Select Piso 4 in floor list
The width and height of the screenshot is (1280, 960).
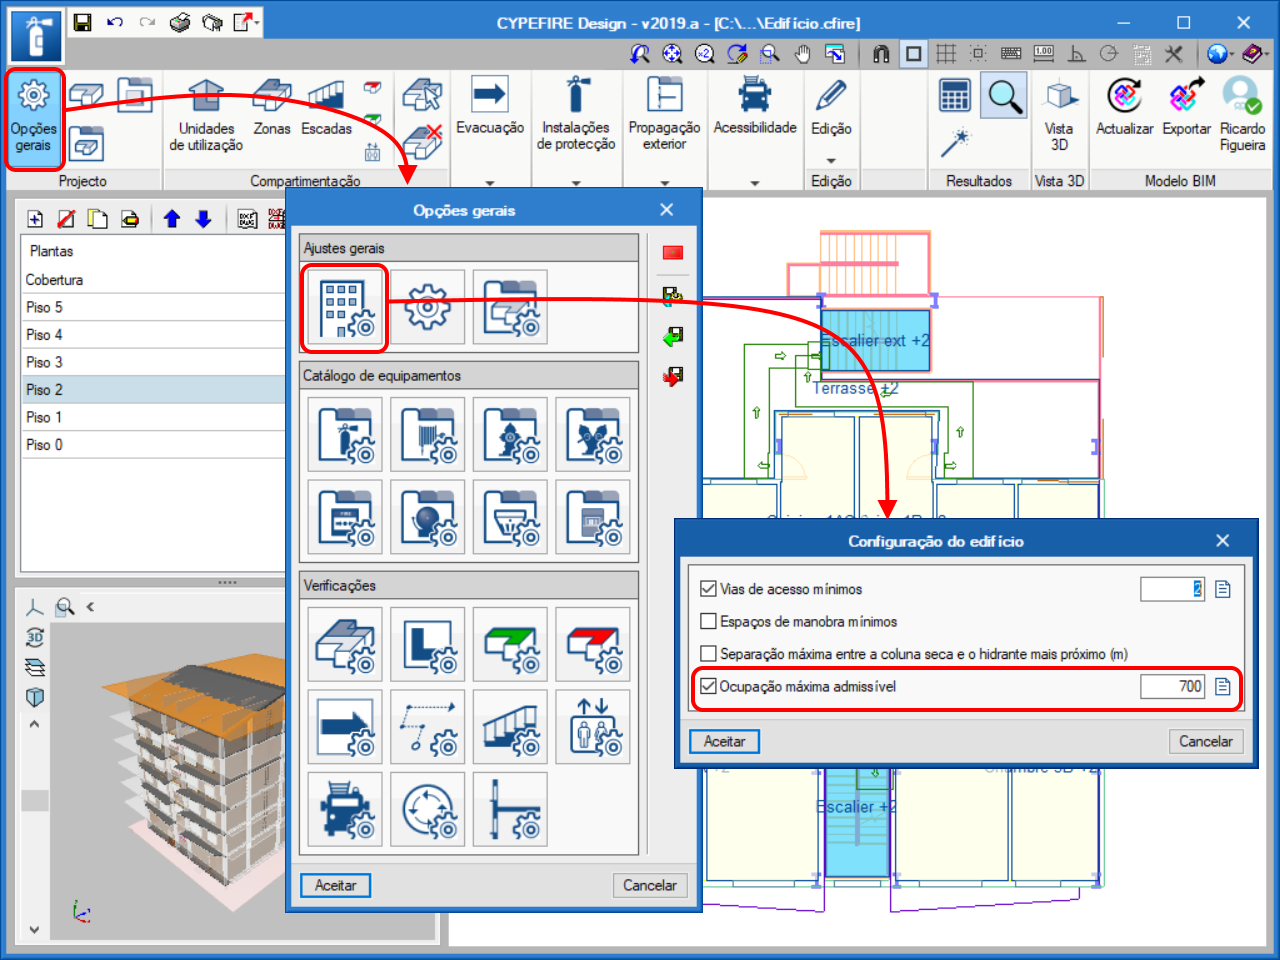[153, 334]
